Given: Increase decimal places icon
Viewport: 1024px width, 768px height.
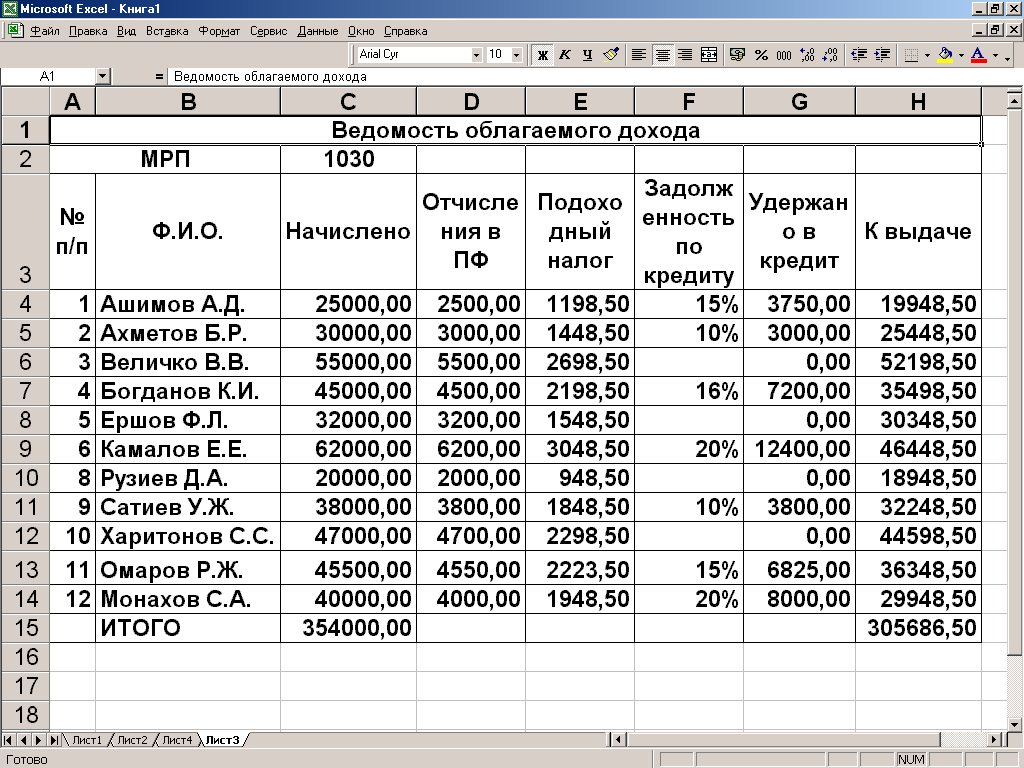Looking at the screenshot, I should (807, 55).
